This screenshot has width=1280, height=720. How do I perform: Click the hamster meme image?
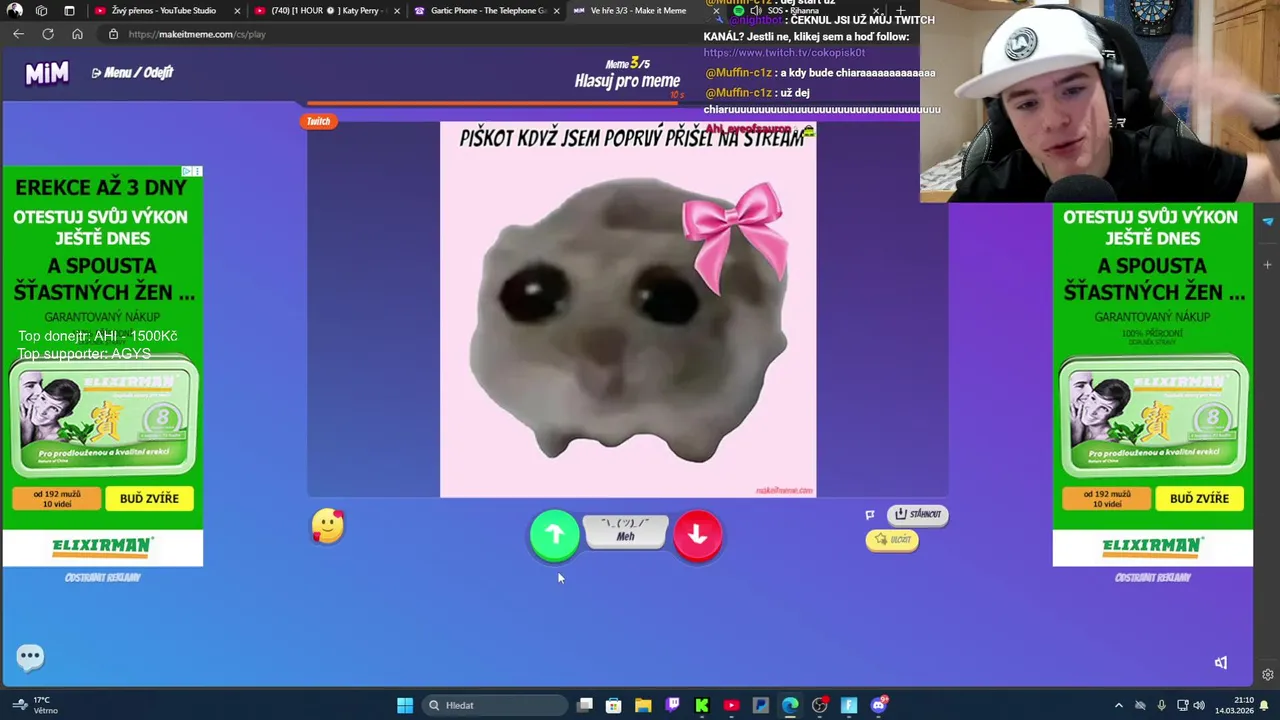tap(628, 309)
